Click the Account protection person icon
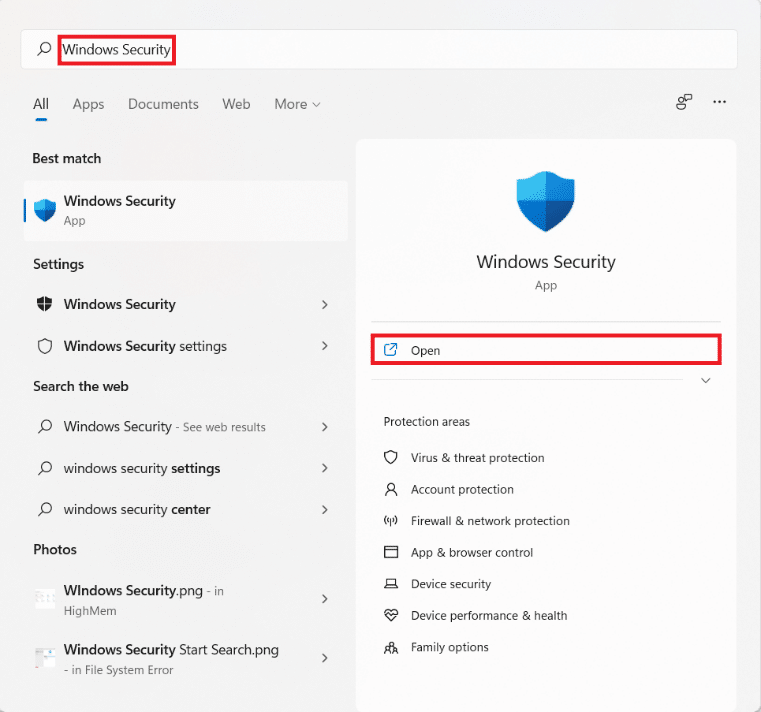Screen dimensions: 761x712 coord(391,490)
